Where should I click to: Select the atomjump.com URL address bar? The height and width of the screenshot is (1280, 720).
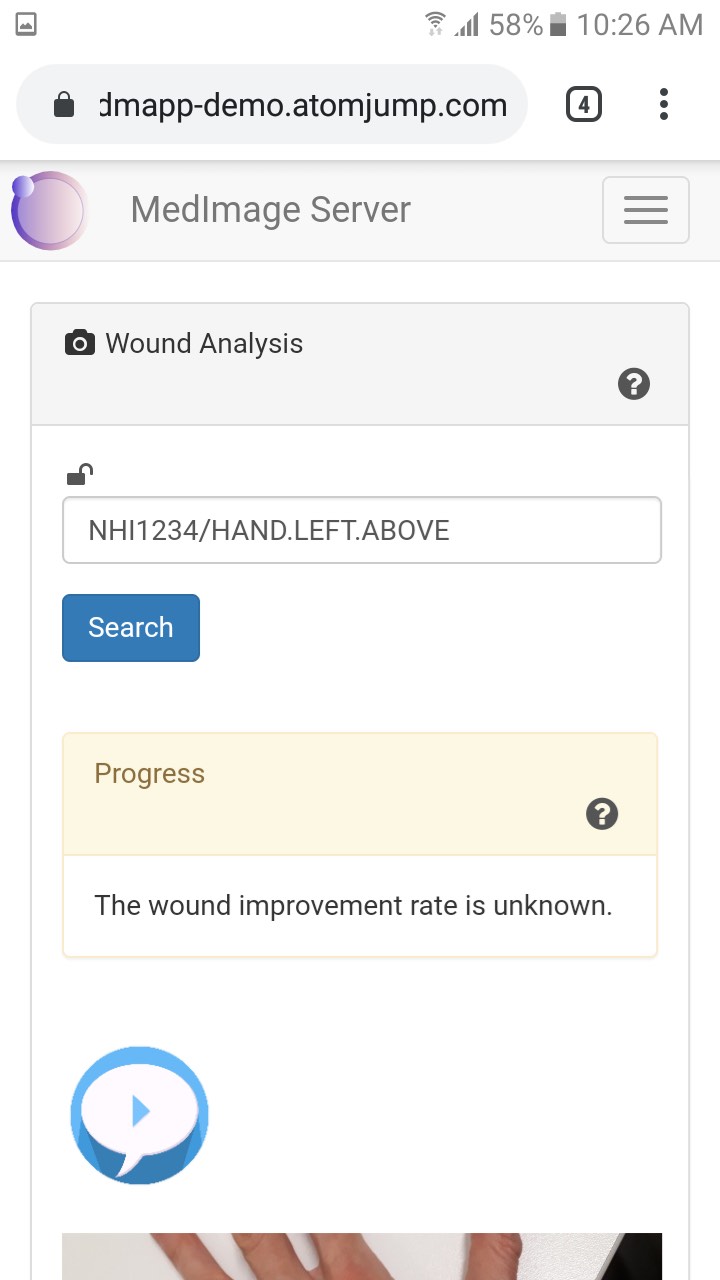pyautogui.click(x=272, y=104)
